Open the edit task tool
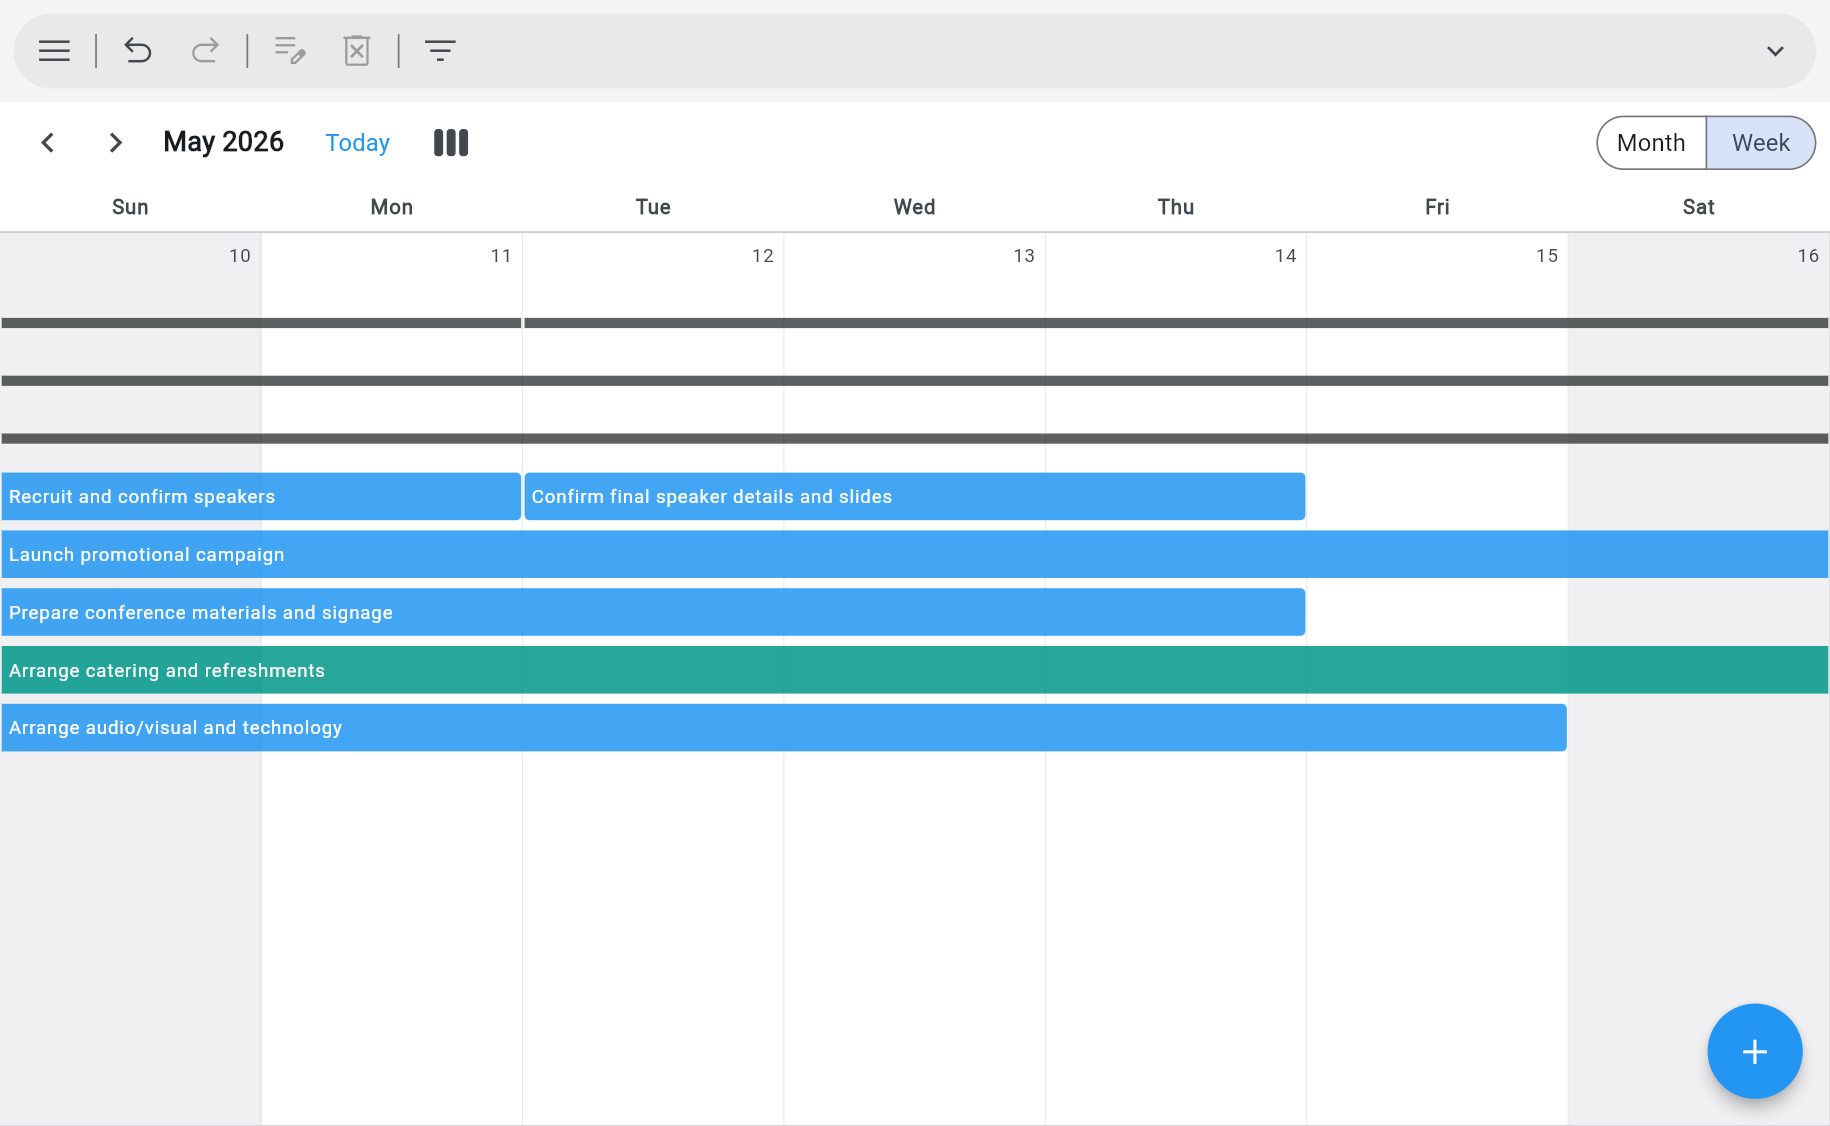Image resolution: width=1830 pixels, height=1126 pixels. (x=289, y=50)
